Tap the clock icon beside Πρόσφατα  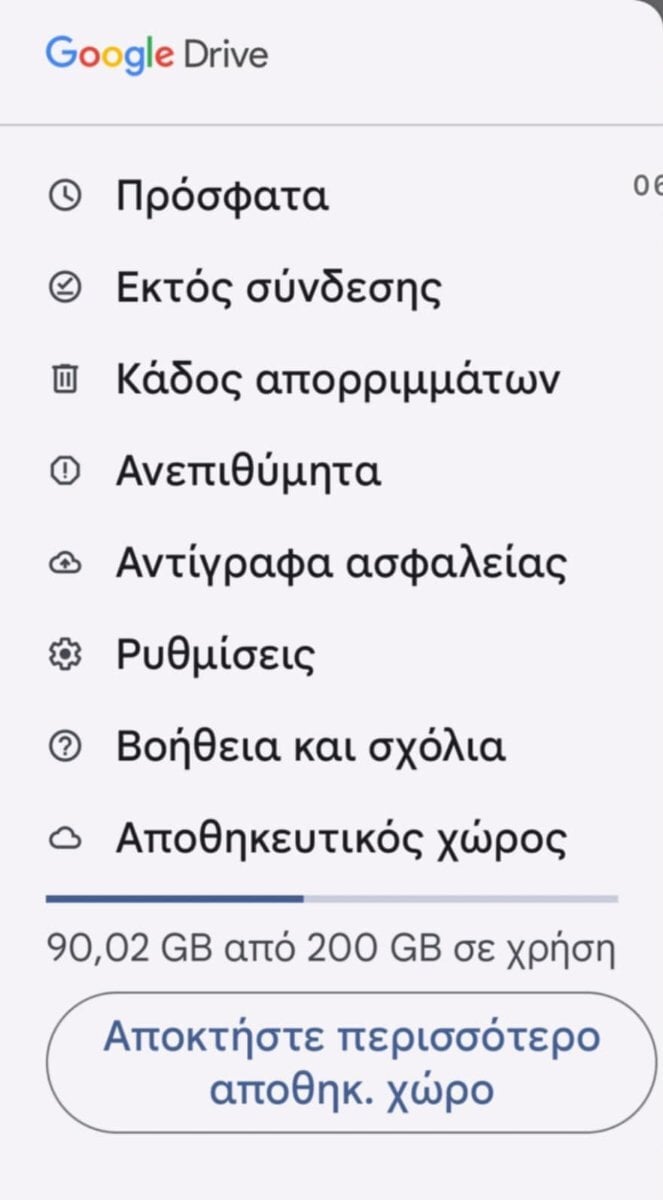tap(65, 196)
